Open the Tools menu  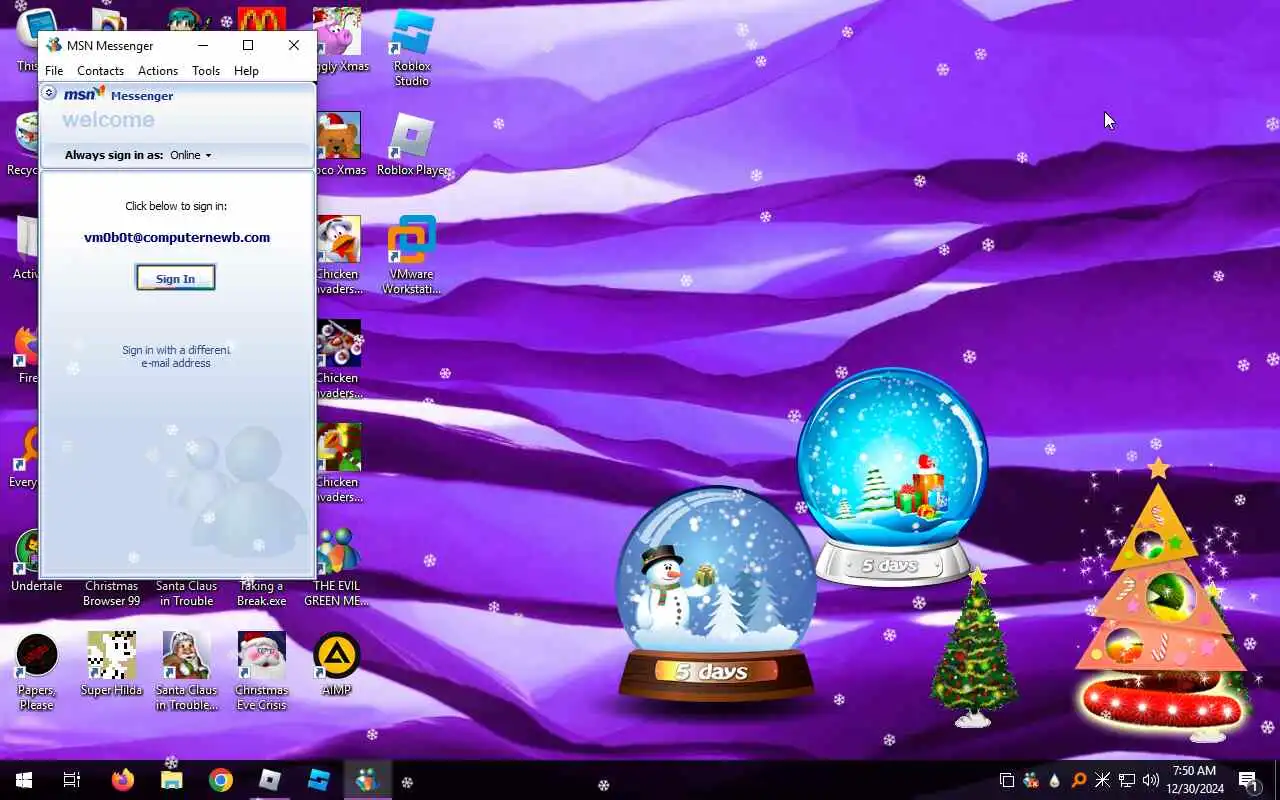[x=206, y=71]
